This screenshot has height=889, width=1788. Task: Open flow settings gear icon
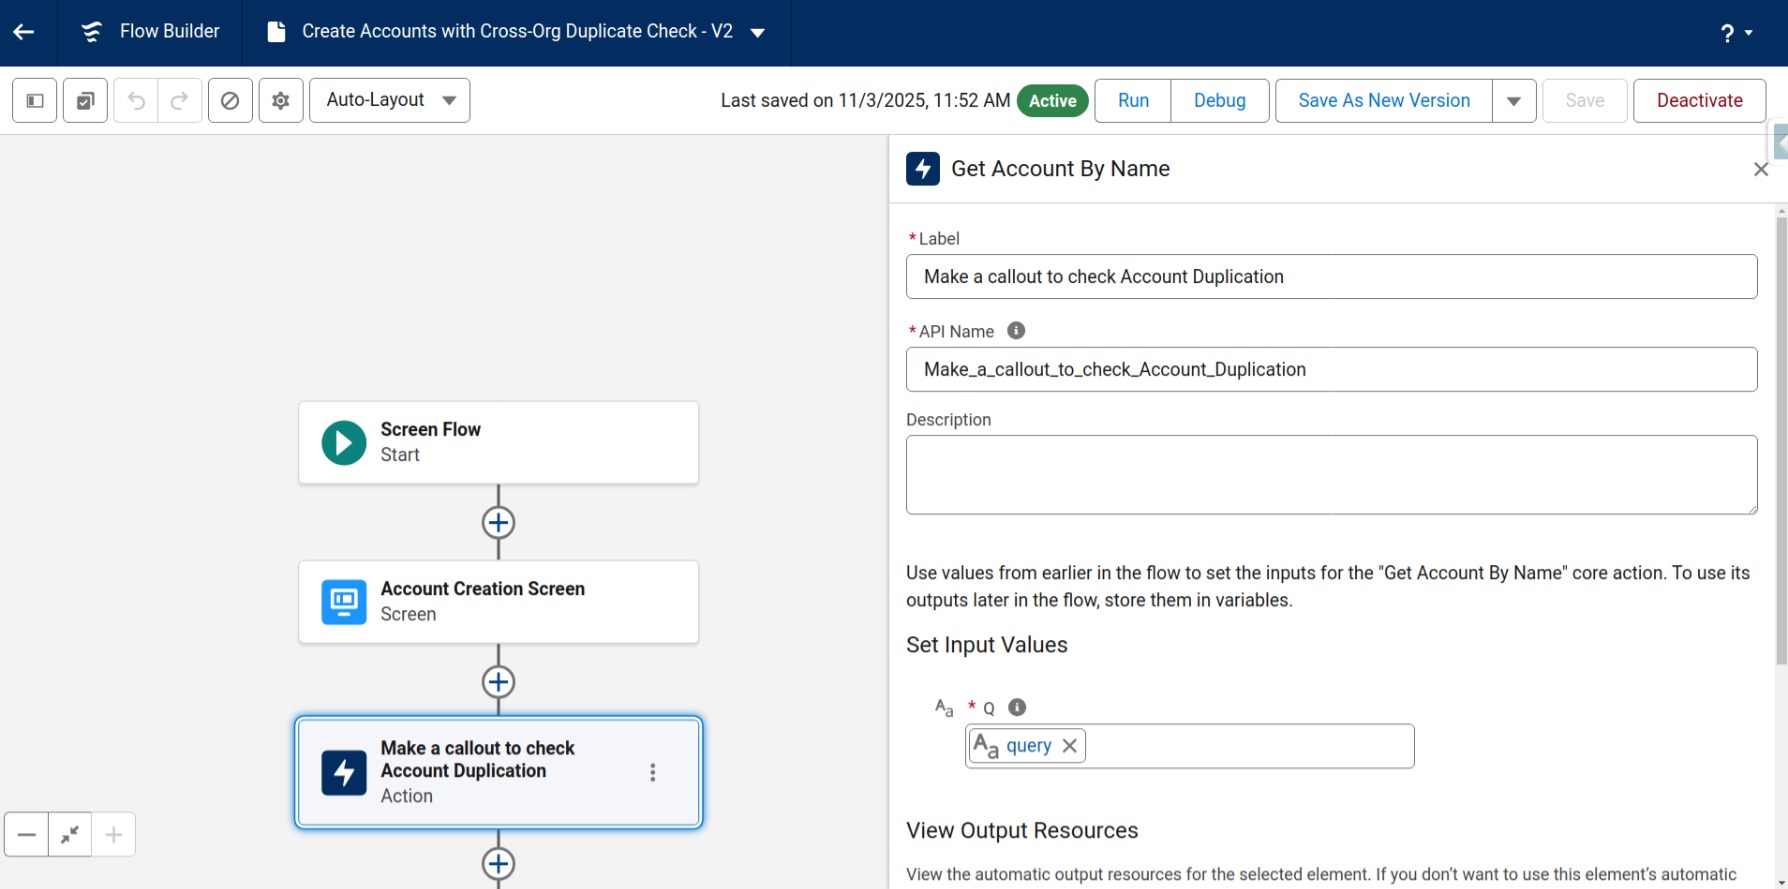(x=281, y=101)
